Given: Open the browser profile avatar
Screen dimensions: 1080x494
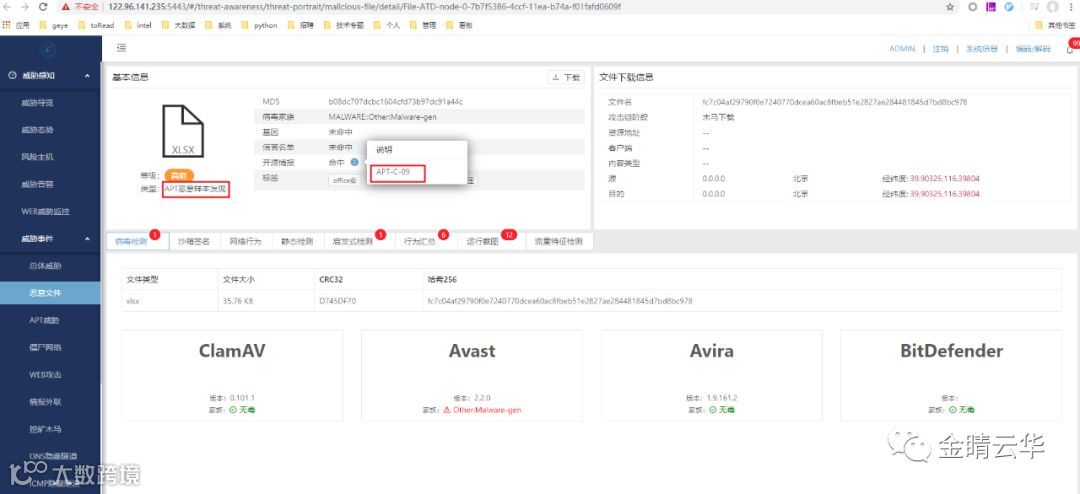Looking at the screenshot, I should tap(1053, 7).
